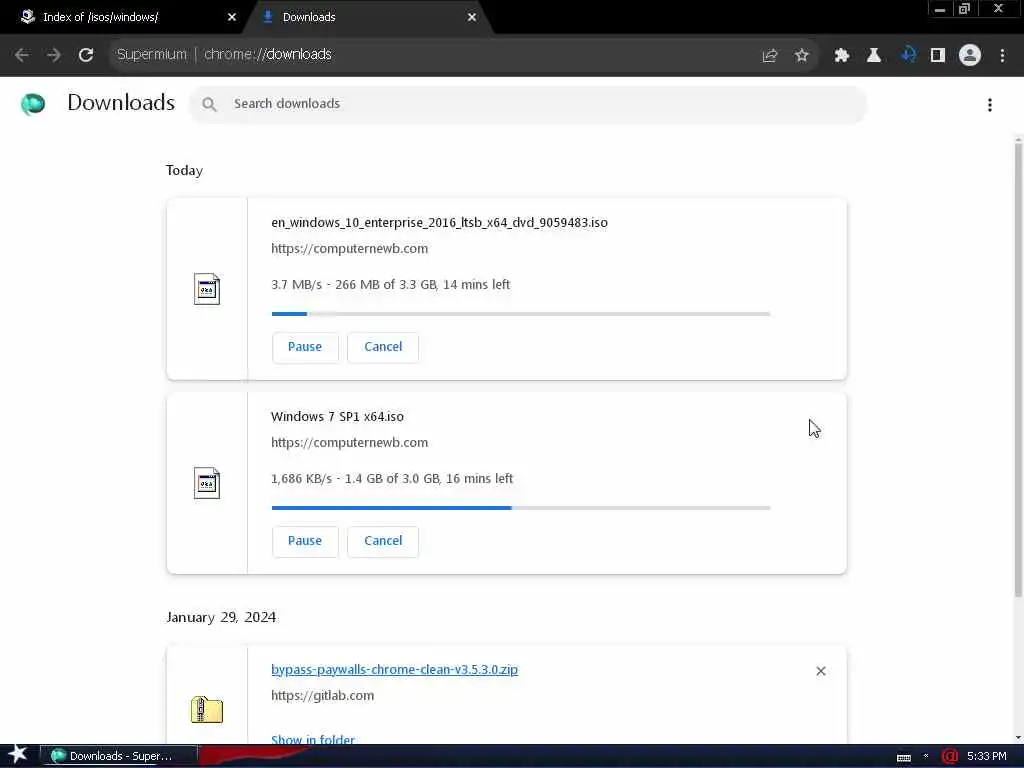This screenshot has width=1024, height=768.
Task: Click the red @ icon in the tray
Action: [x=950, y=756]
